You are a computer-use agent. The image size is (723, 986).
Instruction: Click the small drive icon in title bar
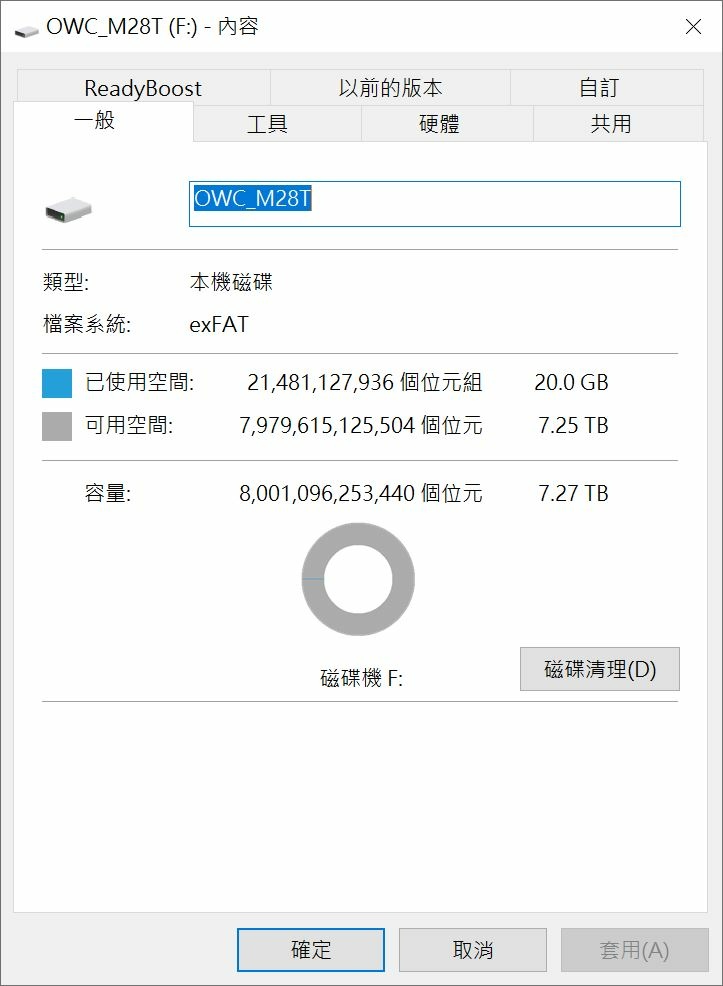[26, 30]
